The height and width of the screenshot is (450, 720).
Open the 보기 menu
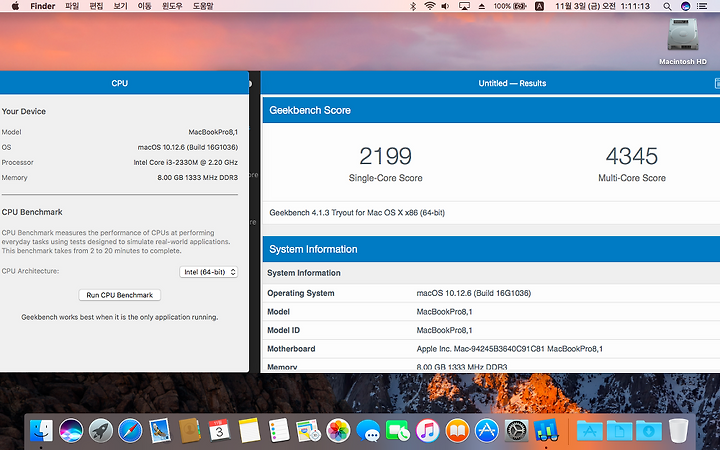pyautogui.click(x=120, y=6)
